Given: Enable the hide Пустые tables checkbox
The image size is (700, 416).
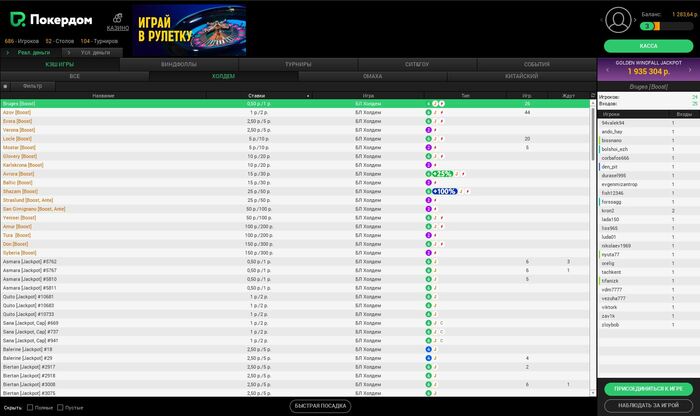Looking at the screenshot, I should [x=60, y=408].
